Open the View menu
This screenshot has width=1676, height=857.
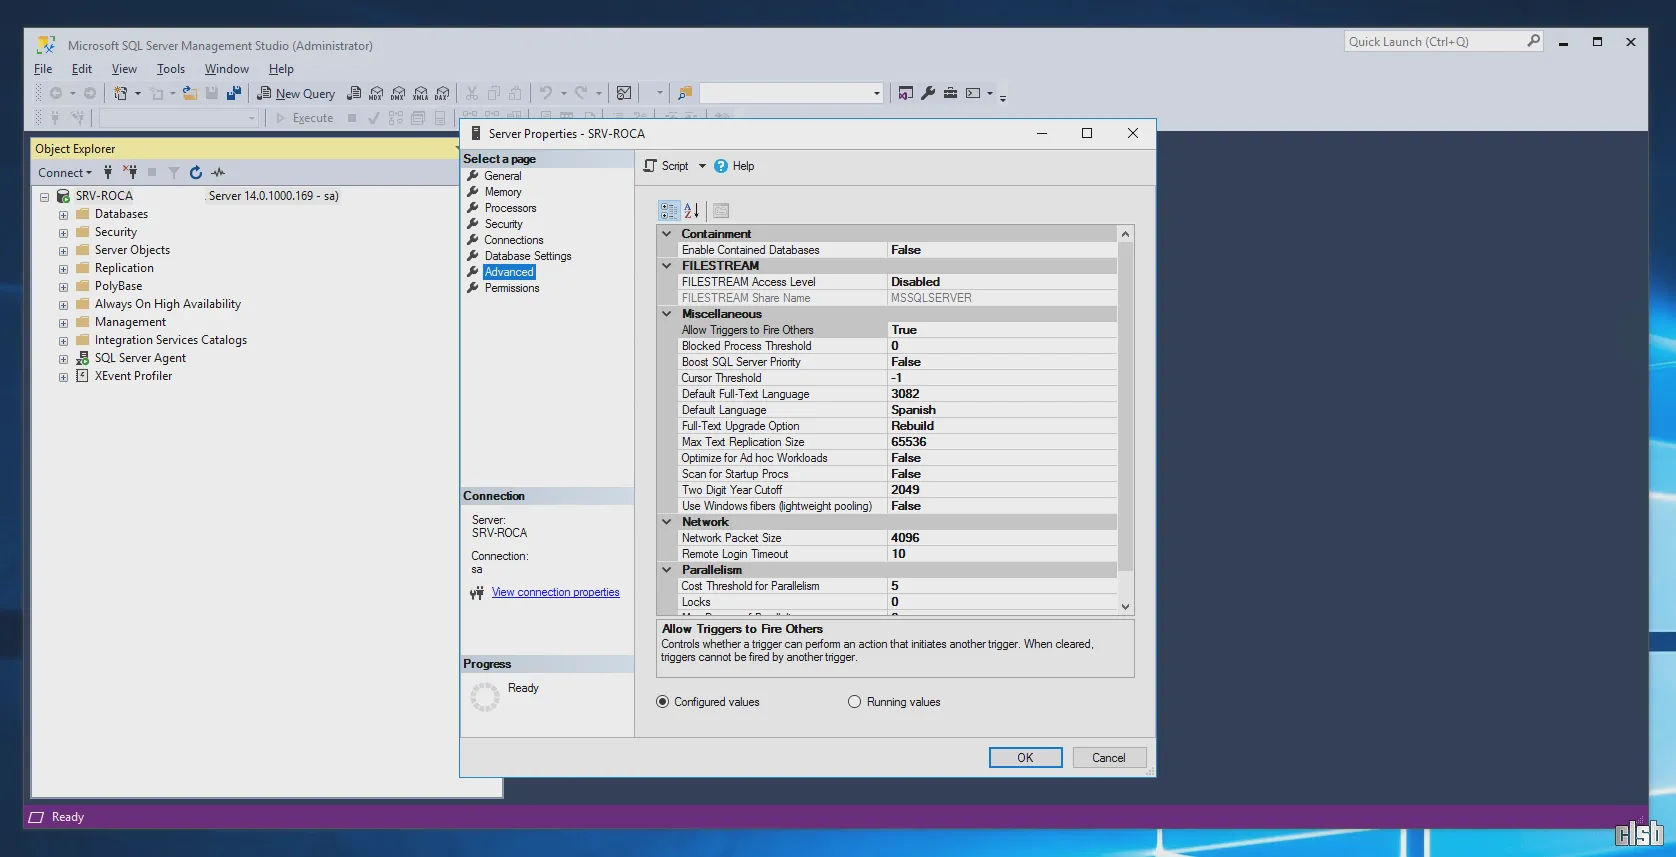coord(124,69)
